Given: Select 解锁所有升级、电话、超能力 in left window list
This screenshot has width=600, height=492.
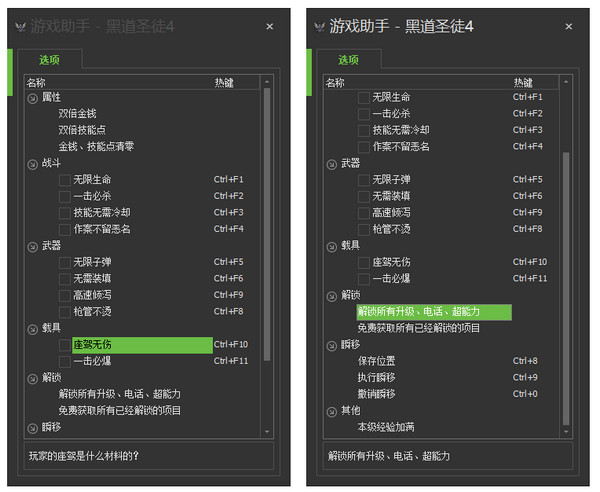Looking at the screenshot, I should (119, 394).
